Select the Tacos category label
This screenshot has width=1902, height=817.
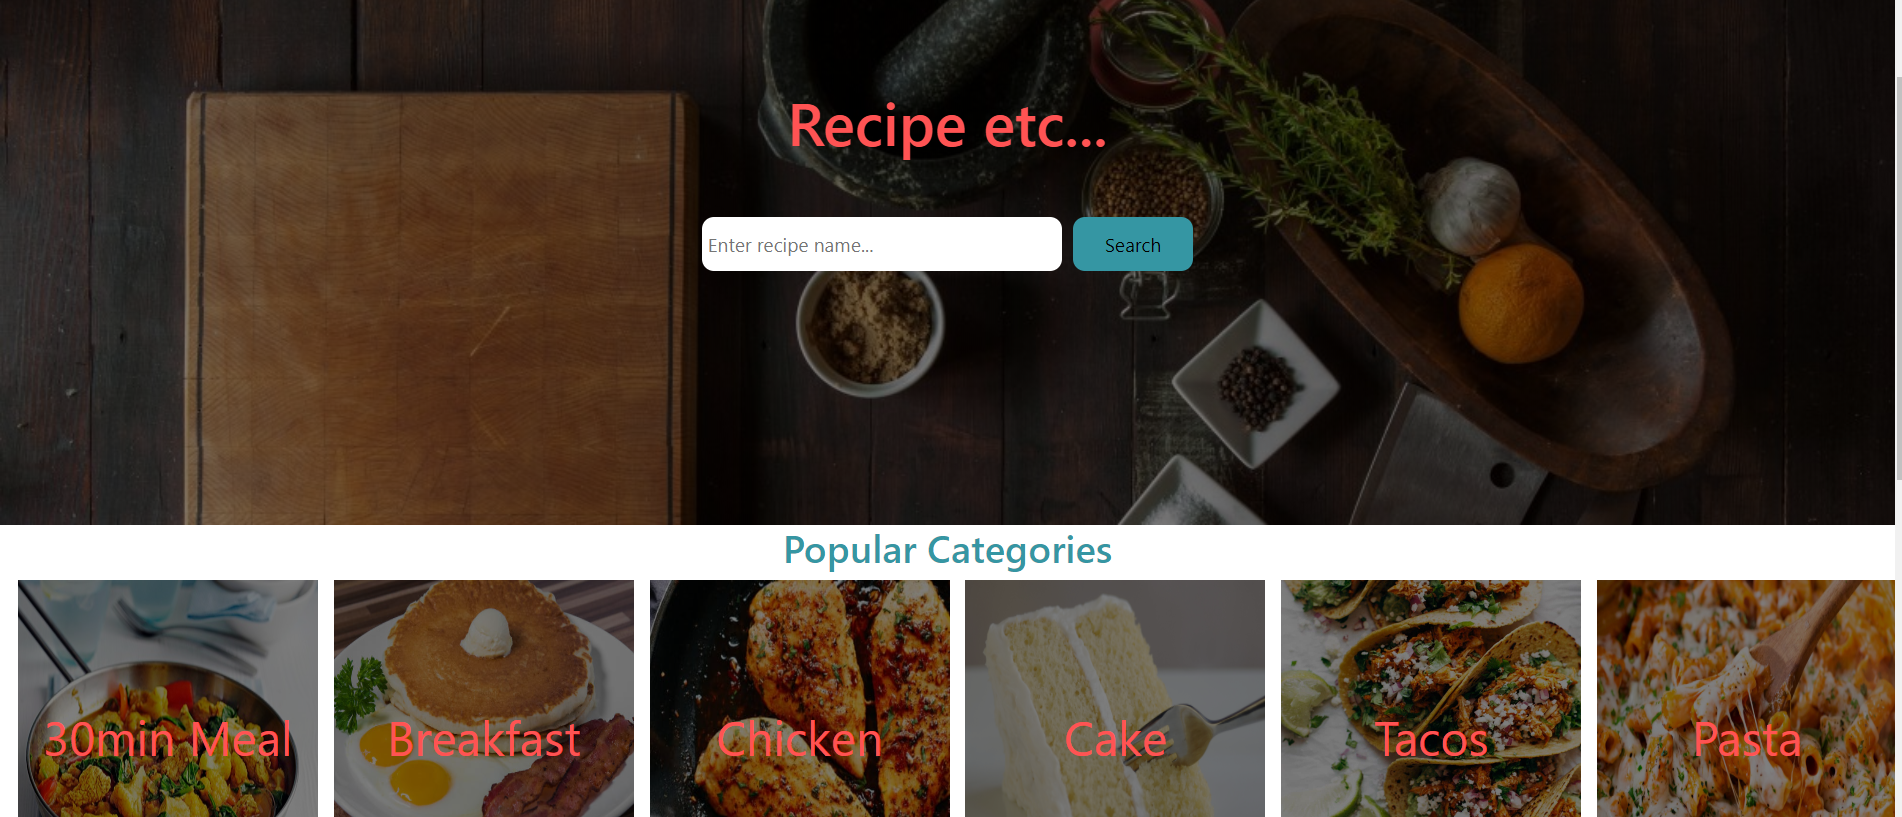click(x=1431, y=740)
